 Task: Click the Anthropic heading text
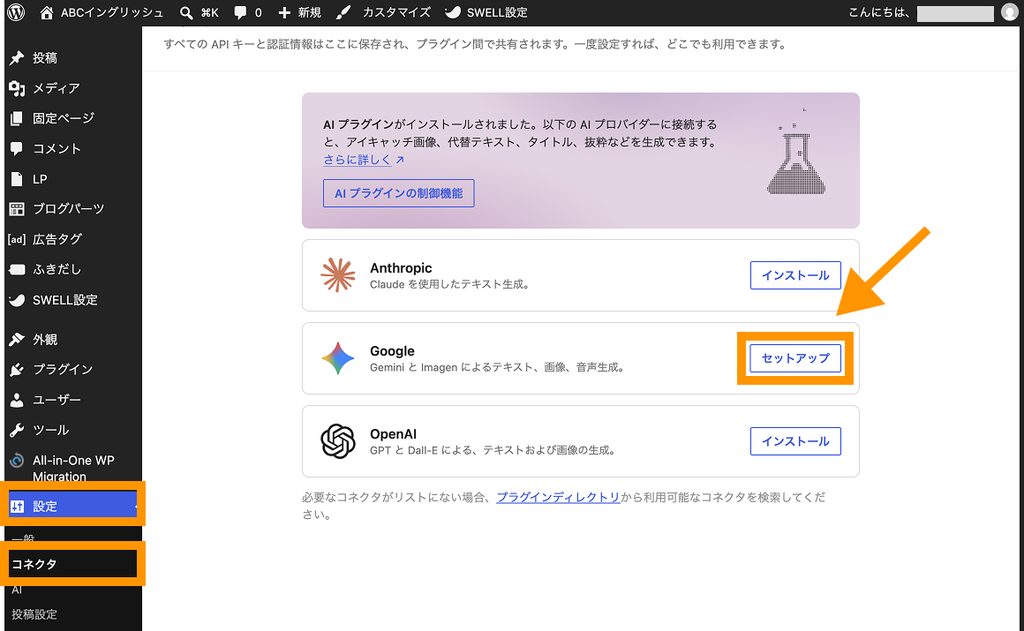(x=401, y=268)
